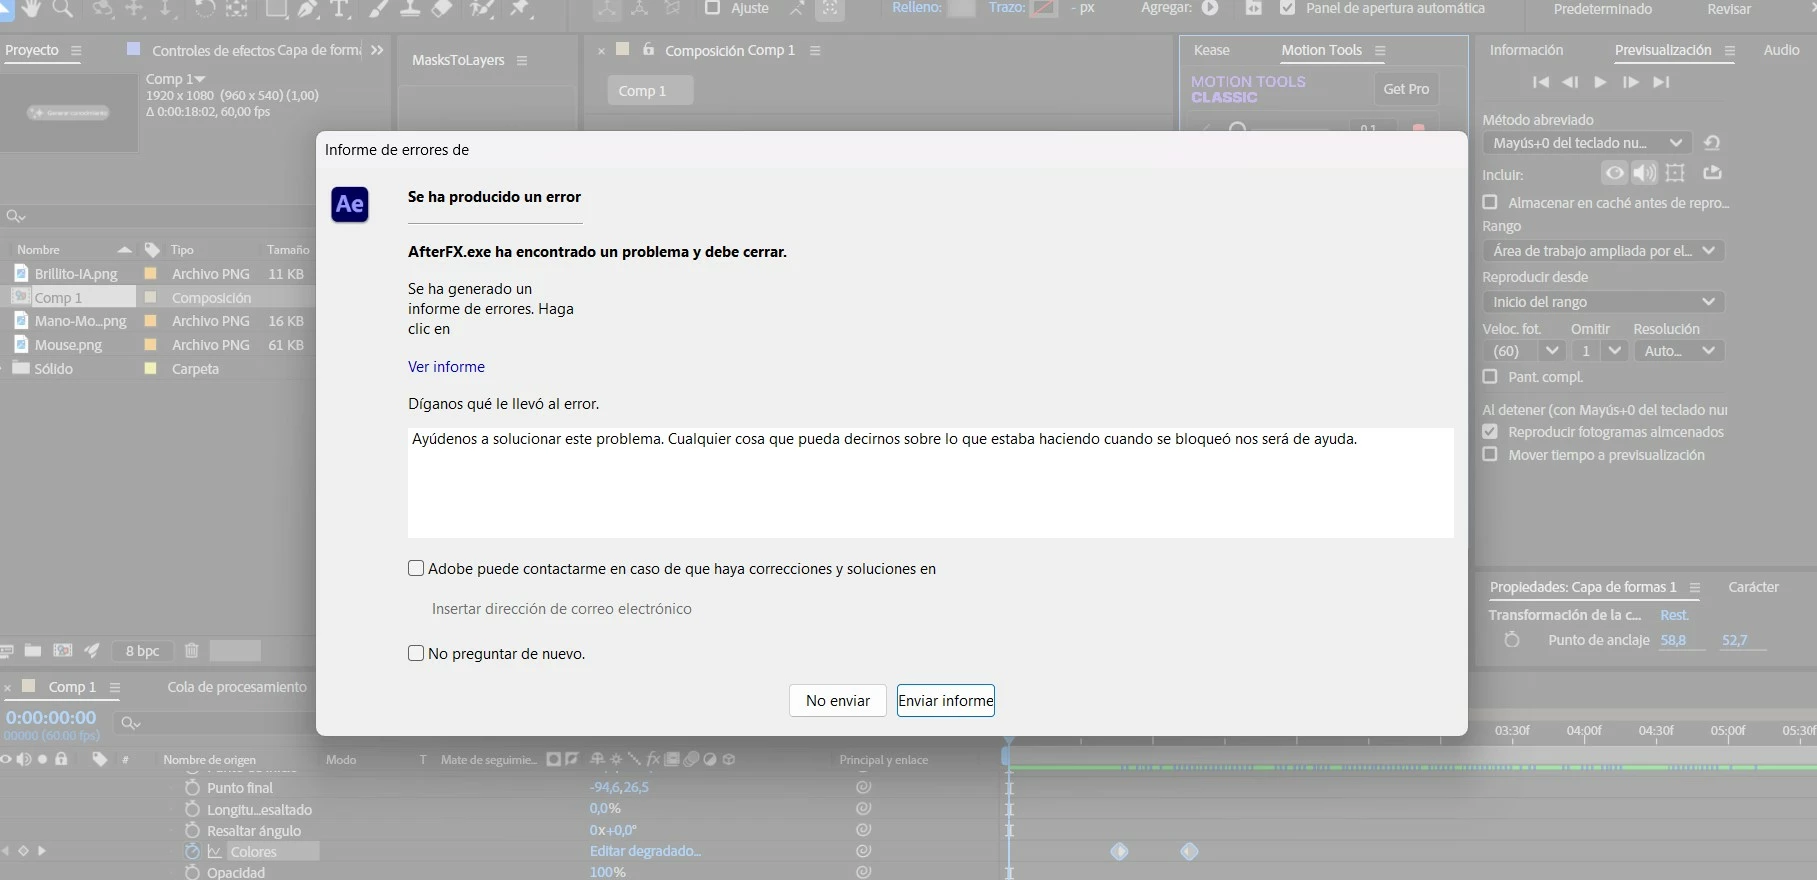Click Editar degradado link for Colores
1817x880 pixels.
645,851
